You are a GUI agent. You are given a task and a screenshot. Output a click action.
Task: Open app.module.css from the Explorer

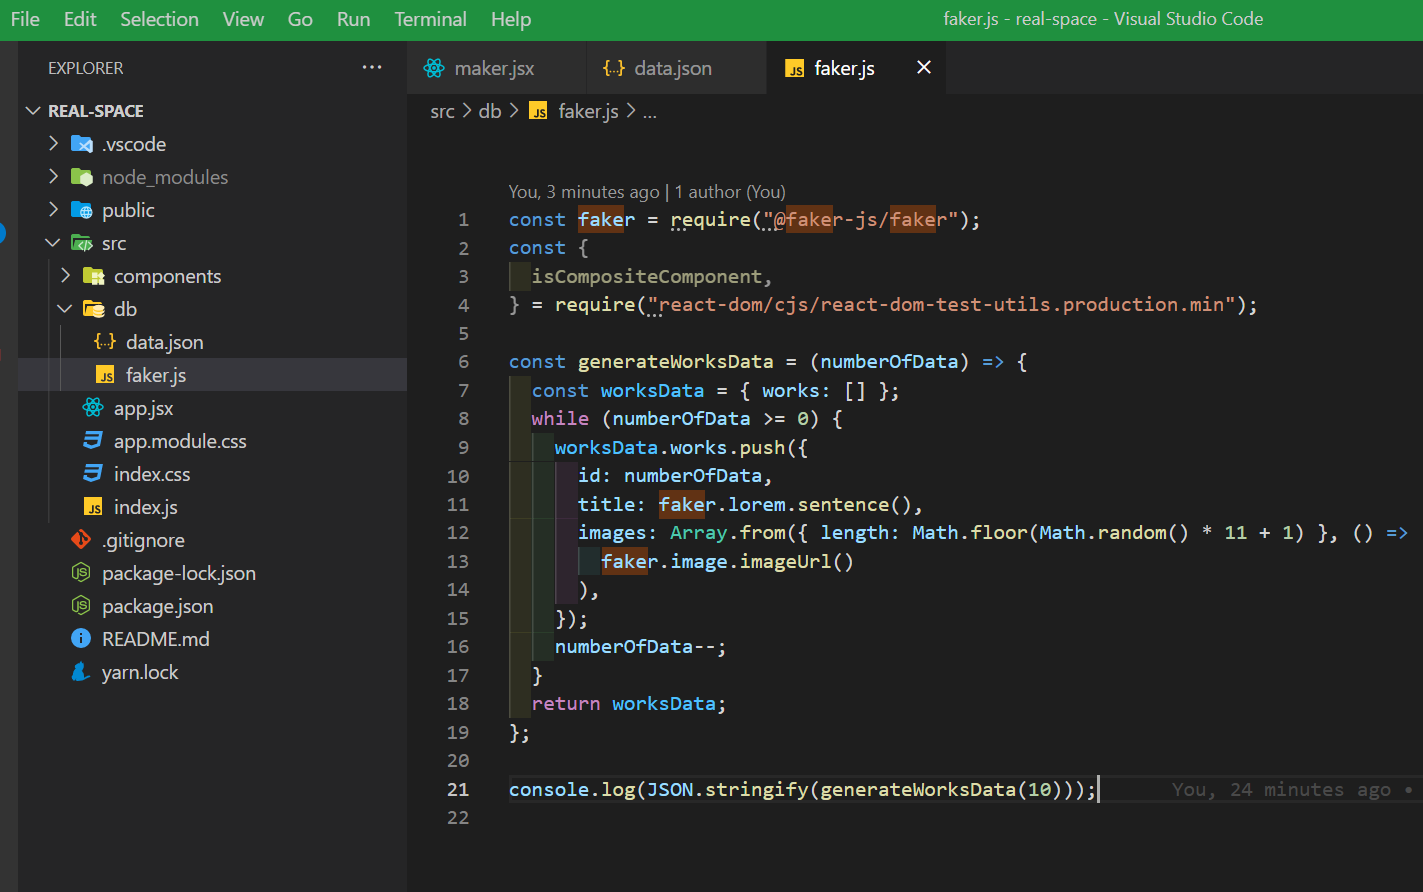pyautogui.click(x=180, y=441)
